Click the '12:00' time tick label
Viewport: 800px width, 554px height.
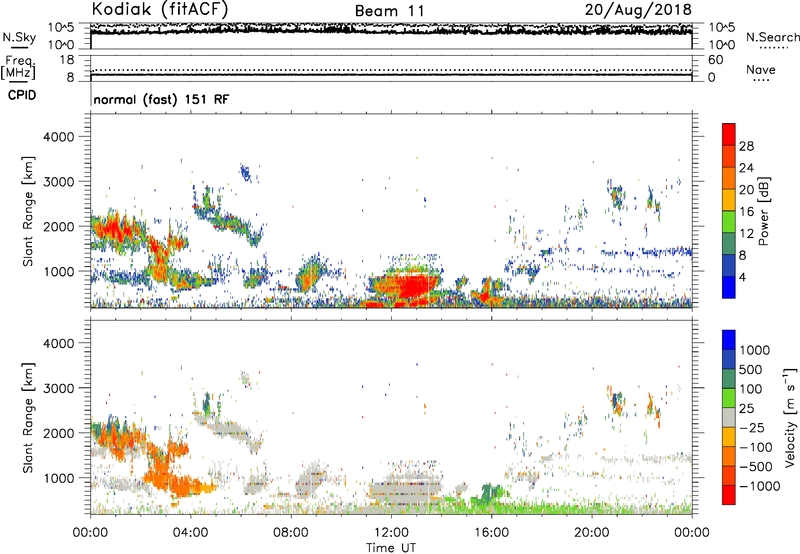point(391,533)
